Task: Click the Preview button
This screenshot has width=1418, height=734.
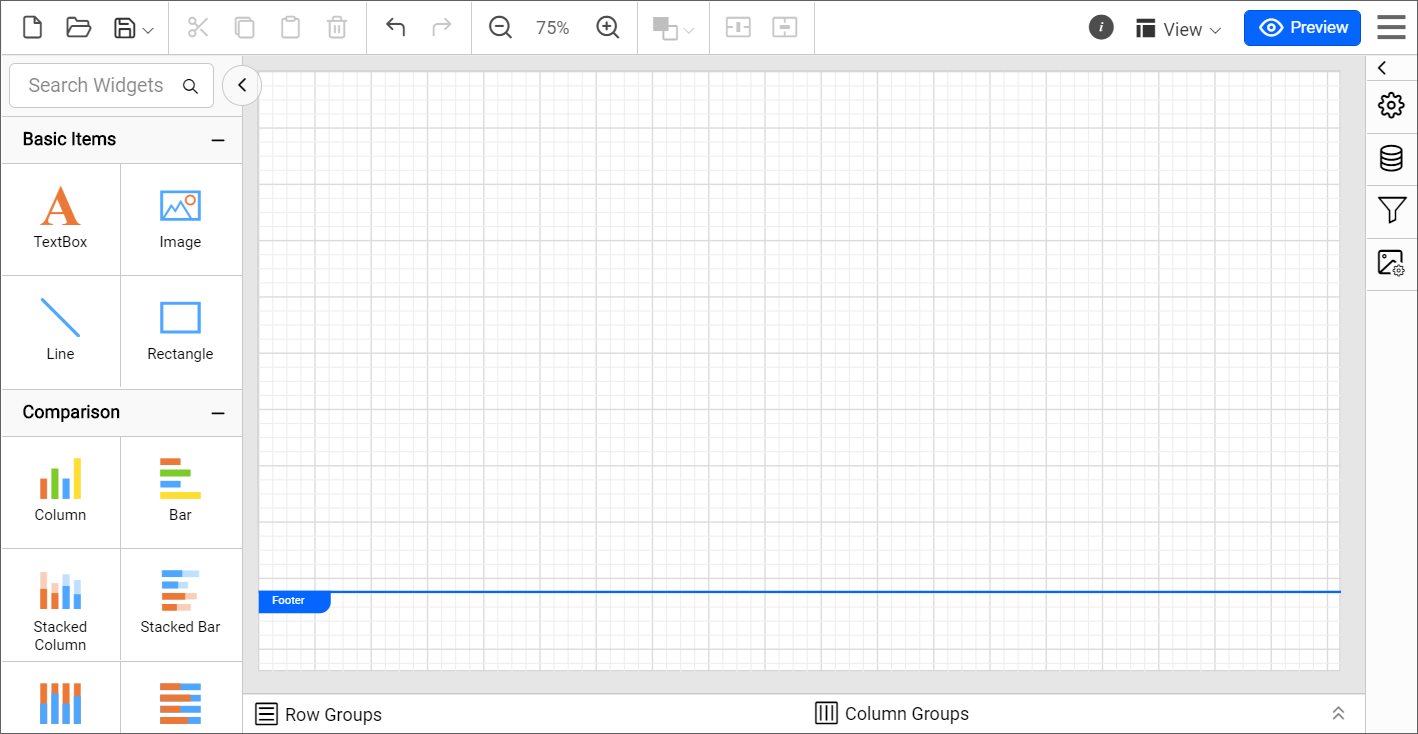Action: [1302, 28]
